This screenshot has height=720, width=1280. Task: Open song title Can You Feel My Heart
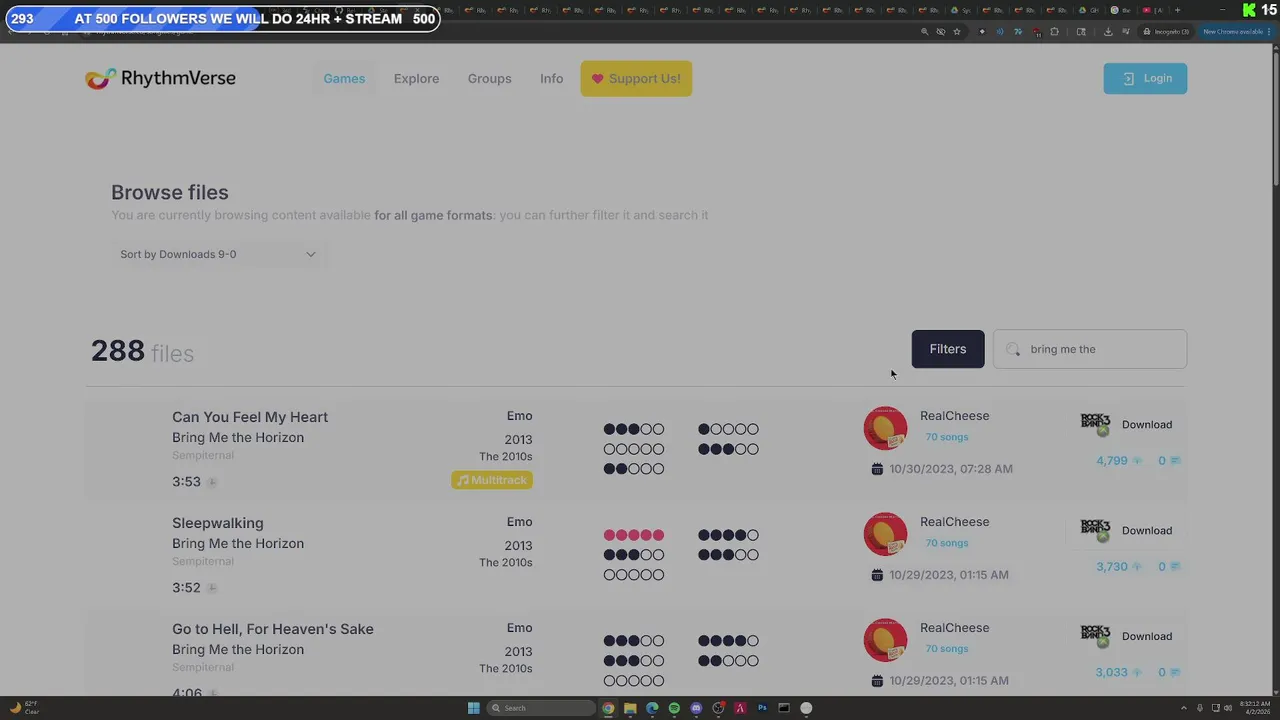250,417
